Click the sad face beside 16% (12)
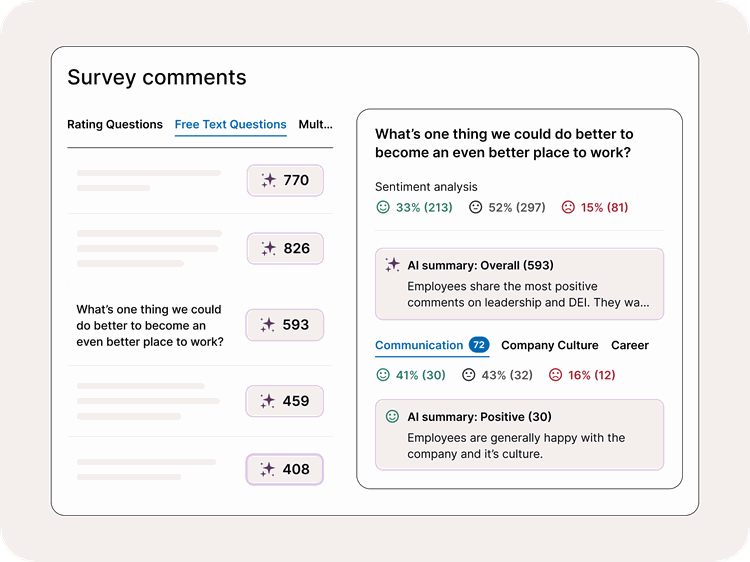 coord(555,375)
